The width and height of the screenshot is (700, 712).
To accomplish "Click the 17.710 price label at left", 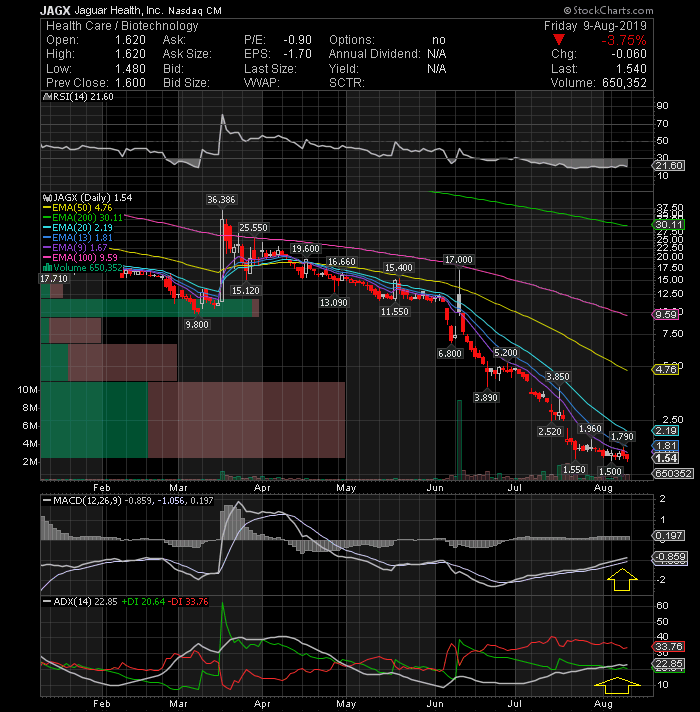I will pos(54,279).
